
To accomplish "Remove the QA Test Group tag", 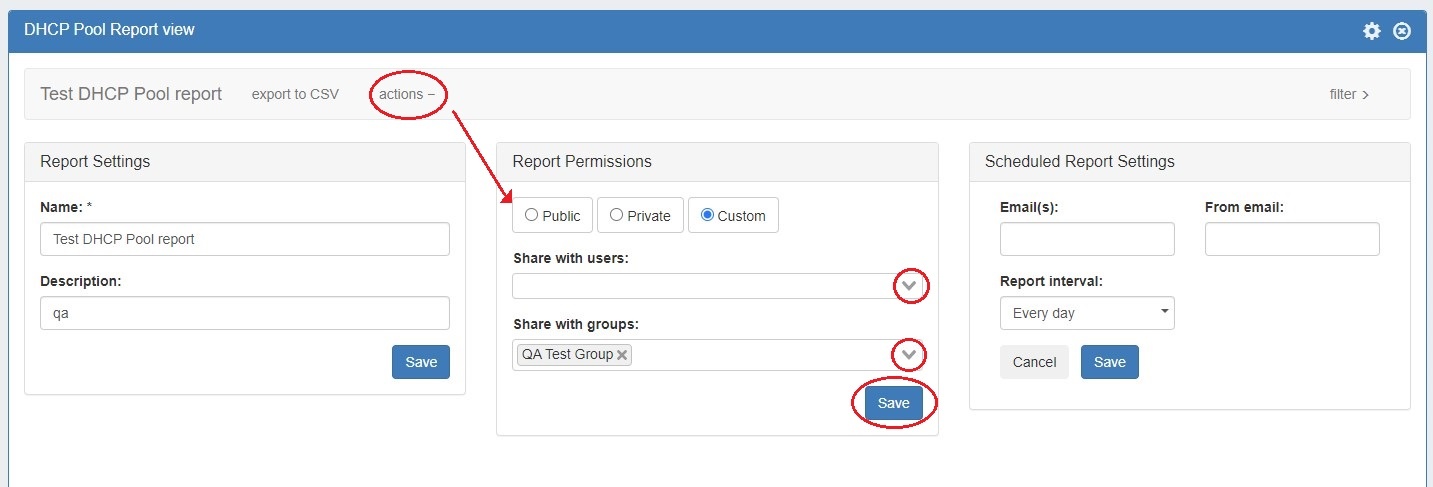I will pyautogui.click(x=622, y=355).
